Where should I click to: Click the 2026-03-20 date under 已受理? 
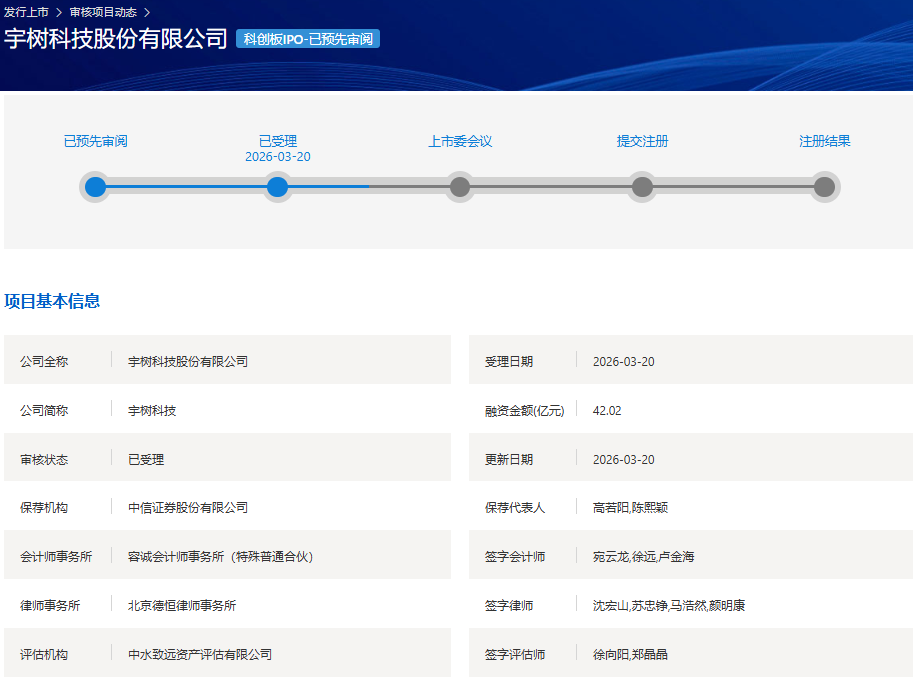pyautogui.click(x=278, y=157)
